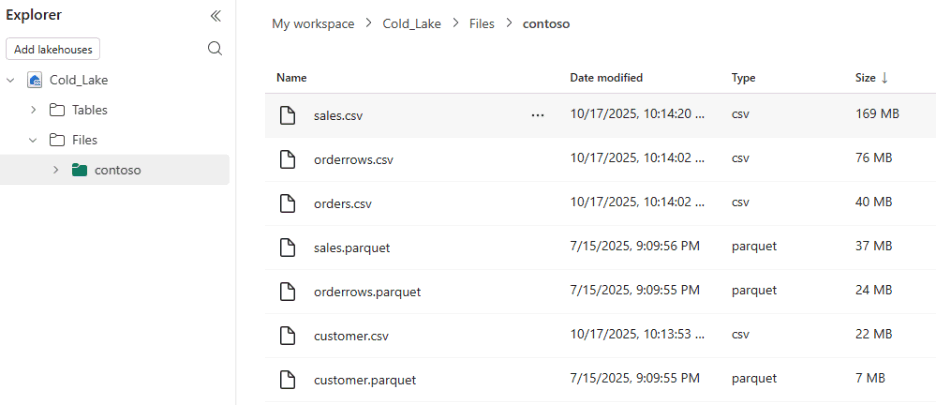The width and height of the screenshot is (936, 405).
Task: Expand the Tables folder chevron
Action: (33, 110)
